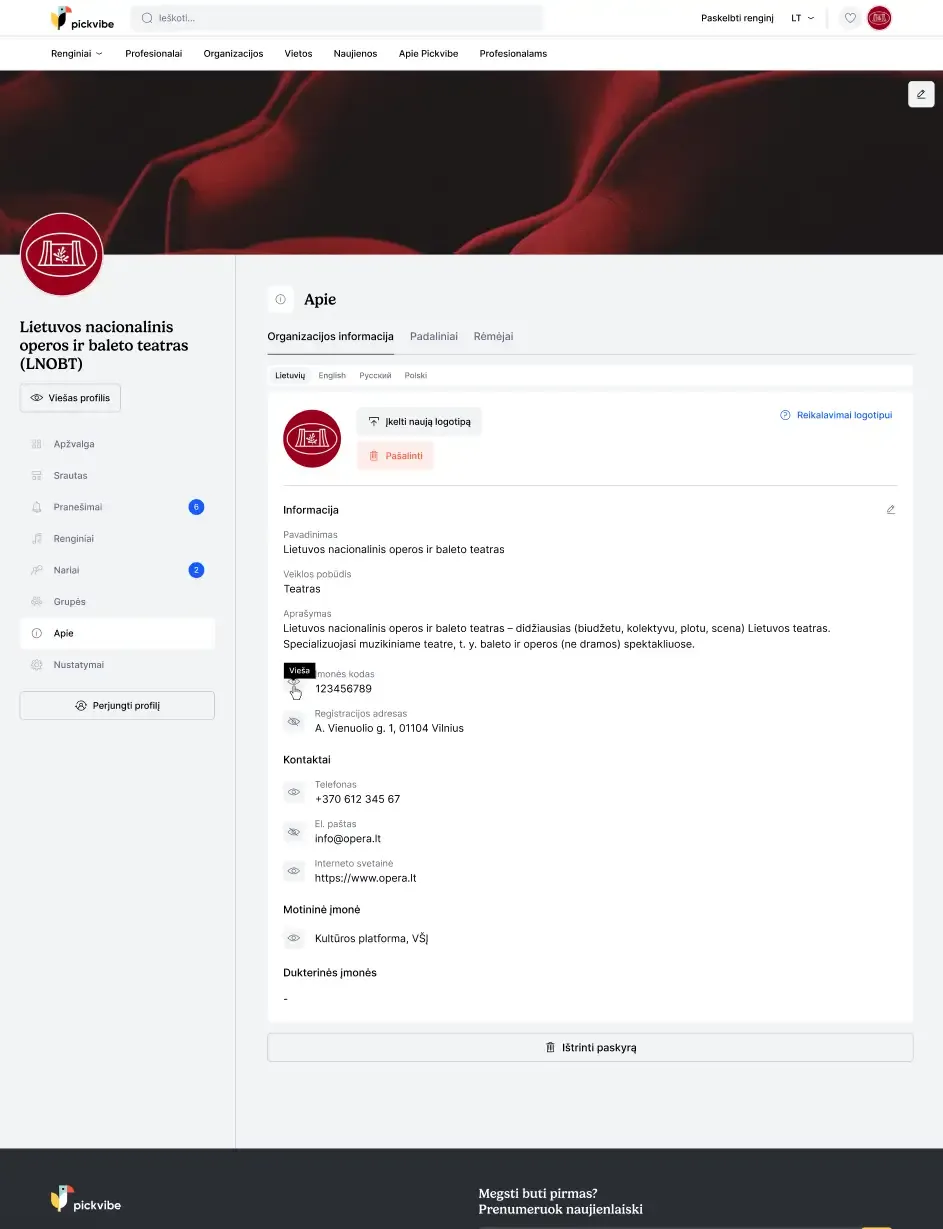Click the 123456789 company code value
Viewport: 943px width, 1229px height.
(343, 689)
